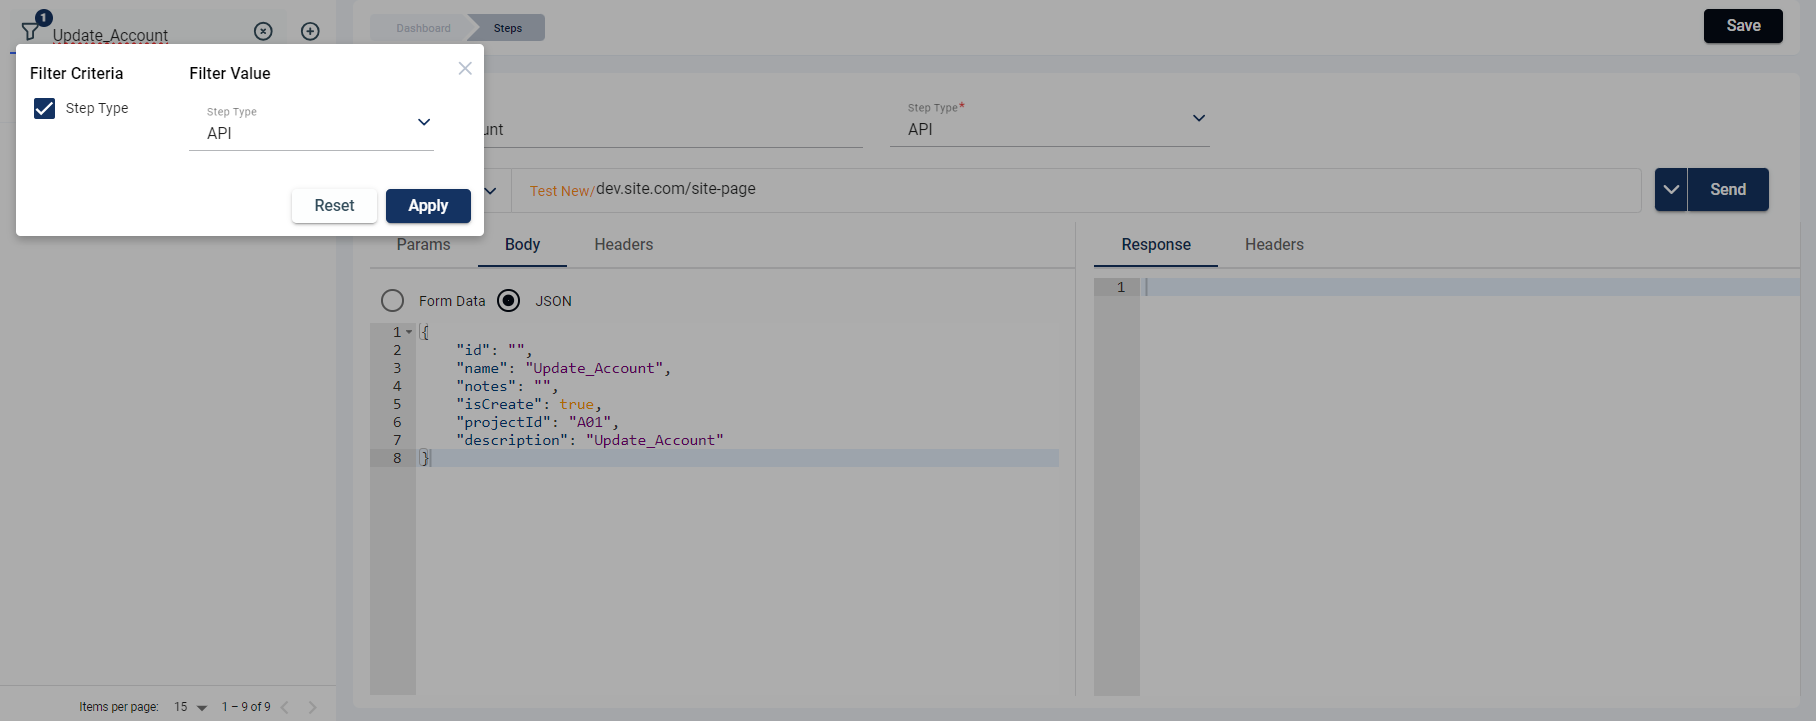Go to previous page of items
The height and width of the screenshot is (721, 1816).
(285, 707)
